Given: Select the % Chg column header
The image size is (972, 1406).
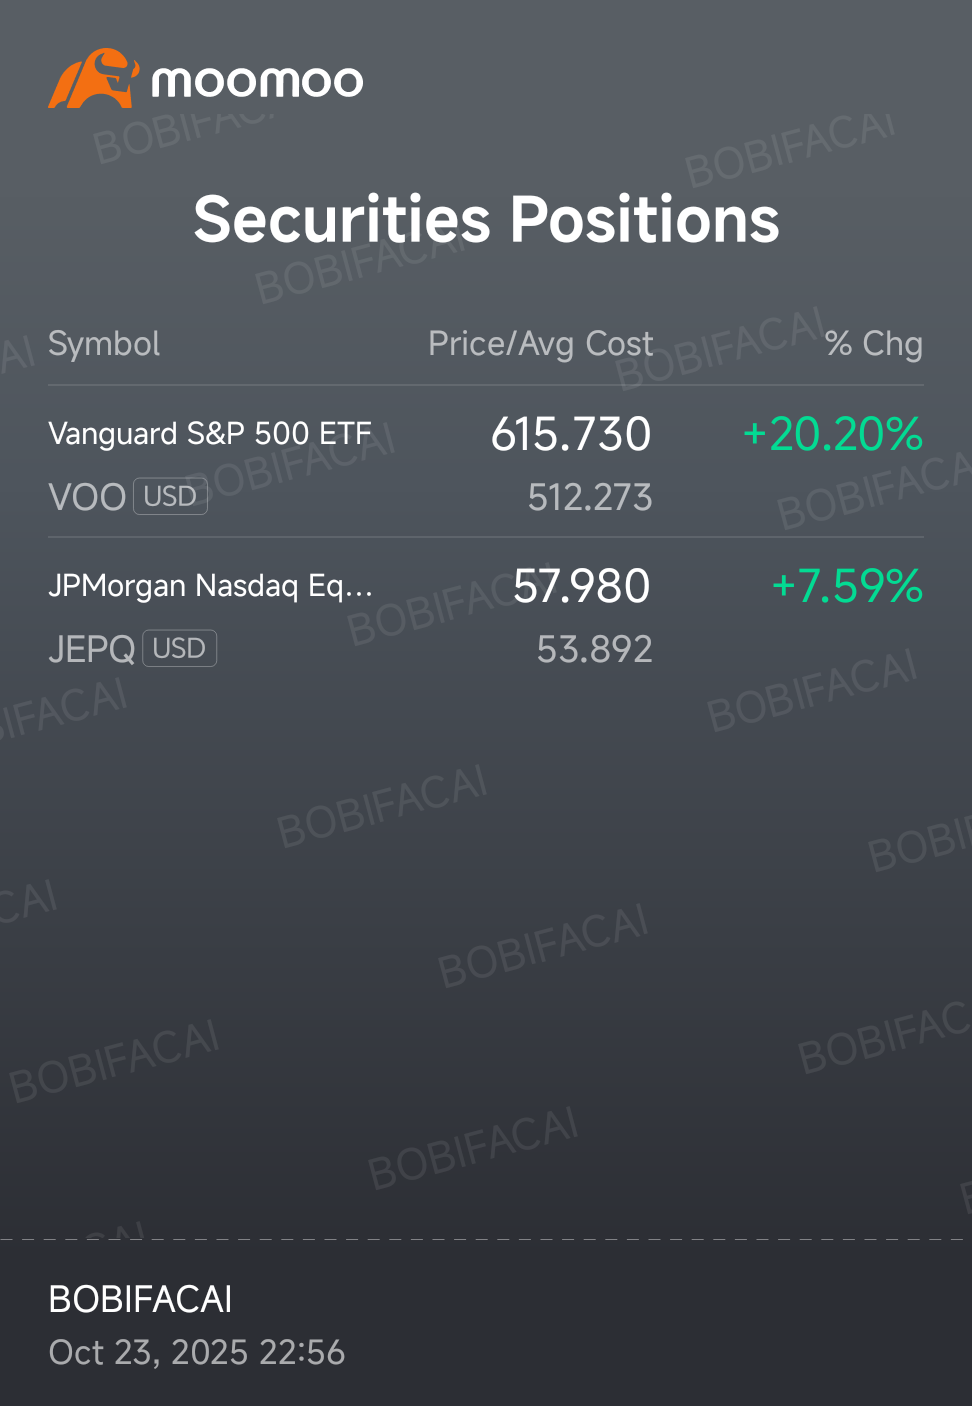Looking at the screenshot, I should point(873,344).
